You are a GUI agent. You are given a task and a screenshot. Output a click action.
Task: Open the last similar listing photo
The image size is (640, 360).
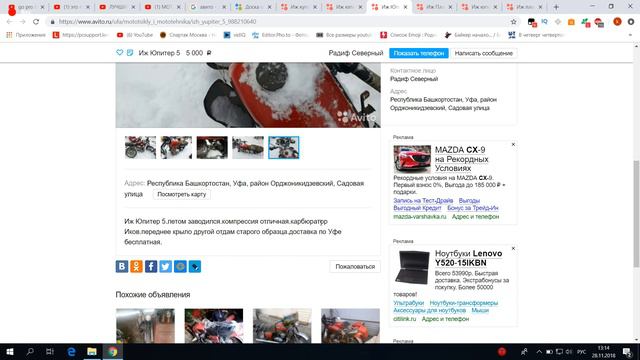click(350, 326)
